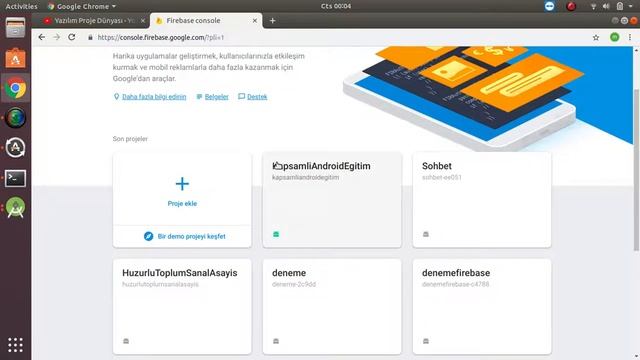
Task: Click the padlock site security icon
Action: tap(90, 37)
